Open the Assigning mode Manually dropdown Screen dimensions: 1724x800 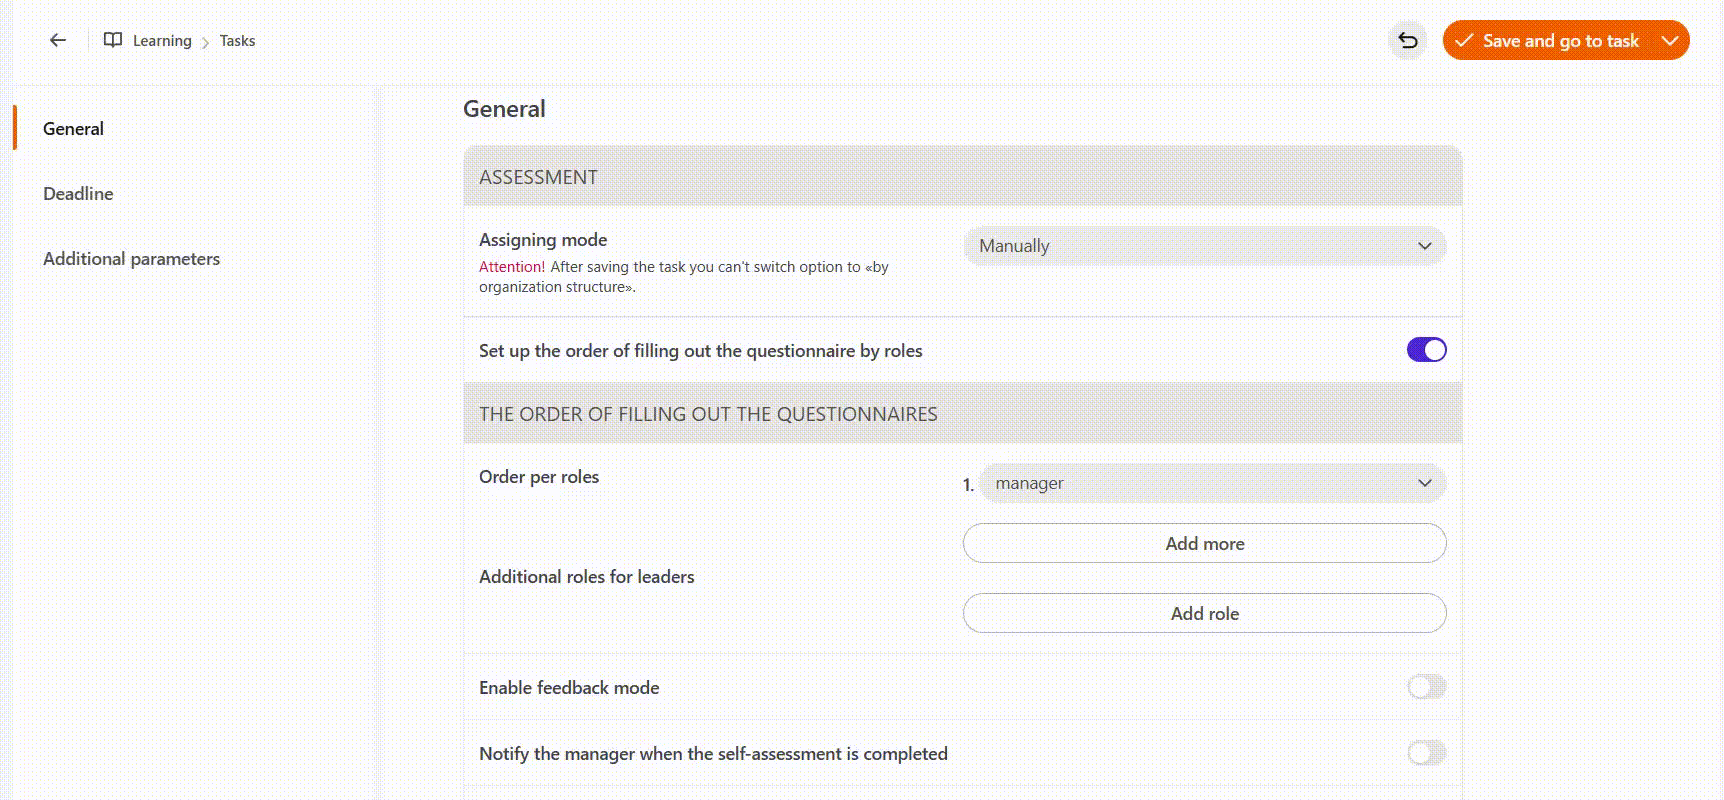(1204, 246)
